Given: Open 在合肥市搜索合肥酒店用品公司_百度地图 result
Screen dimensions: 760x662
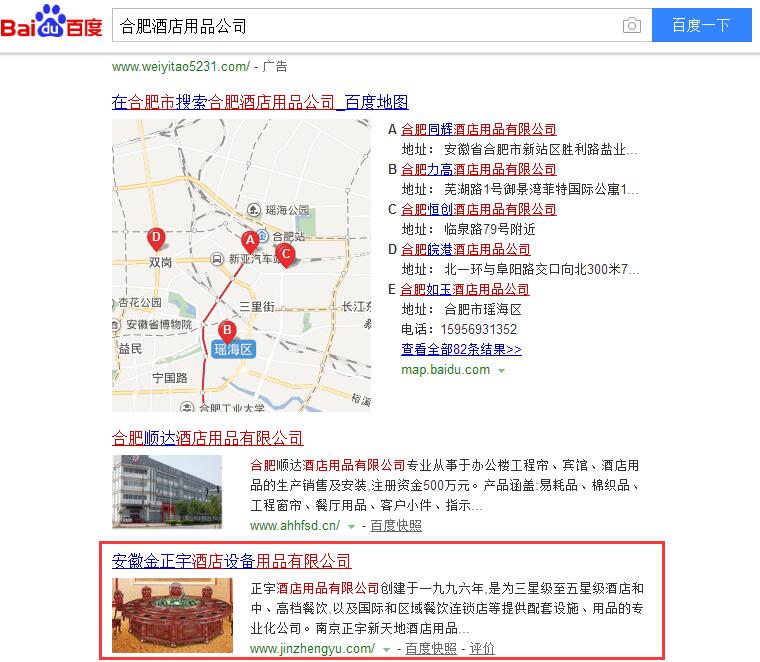Looking at the screenshot, I should [x=260, y=102].
